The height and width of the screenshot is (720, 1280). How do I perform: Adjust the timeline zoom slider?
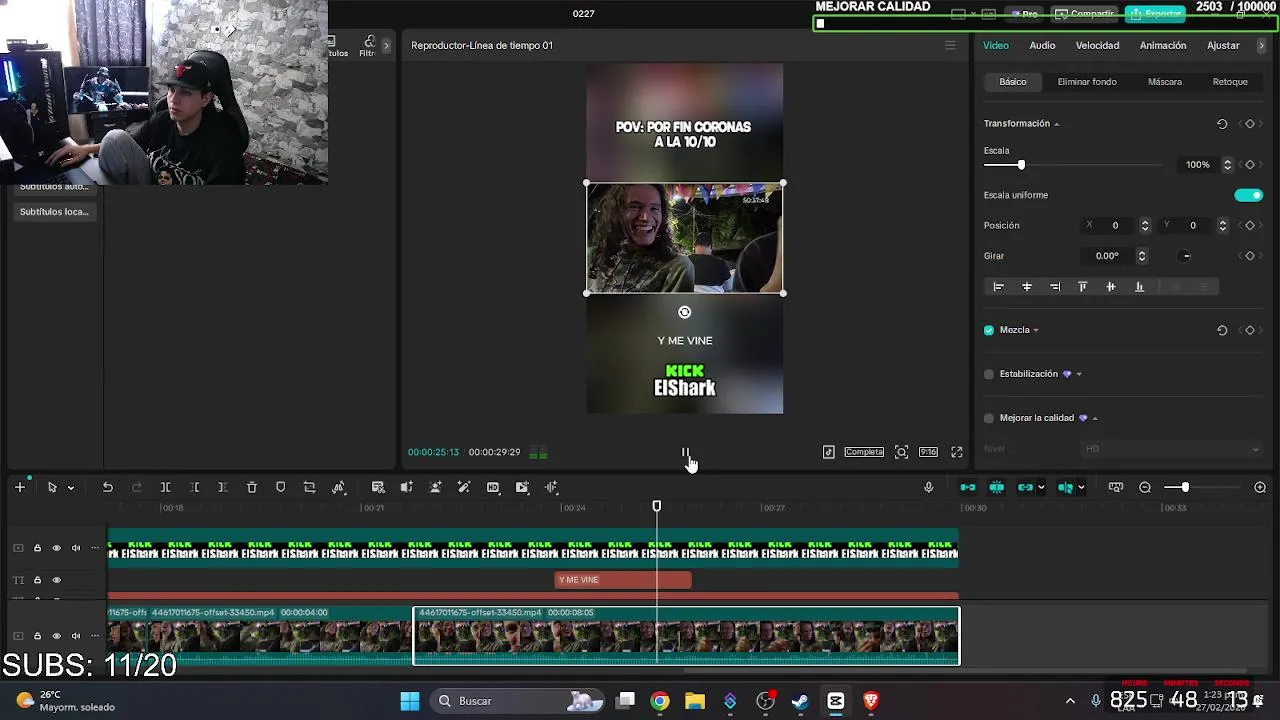tap(1185, 487)
